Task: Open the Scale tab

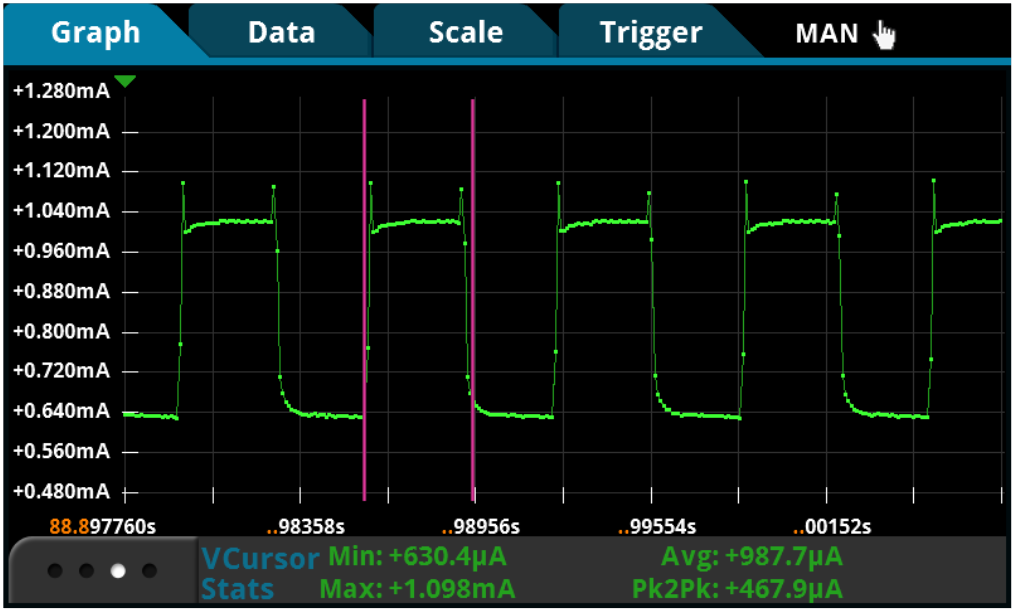Action: click(x=464, y=32)
